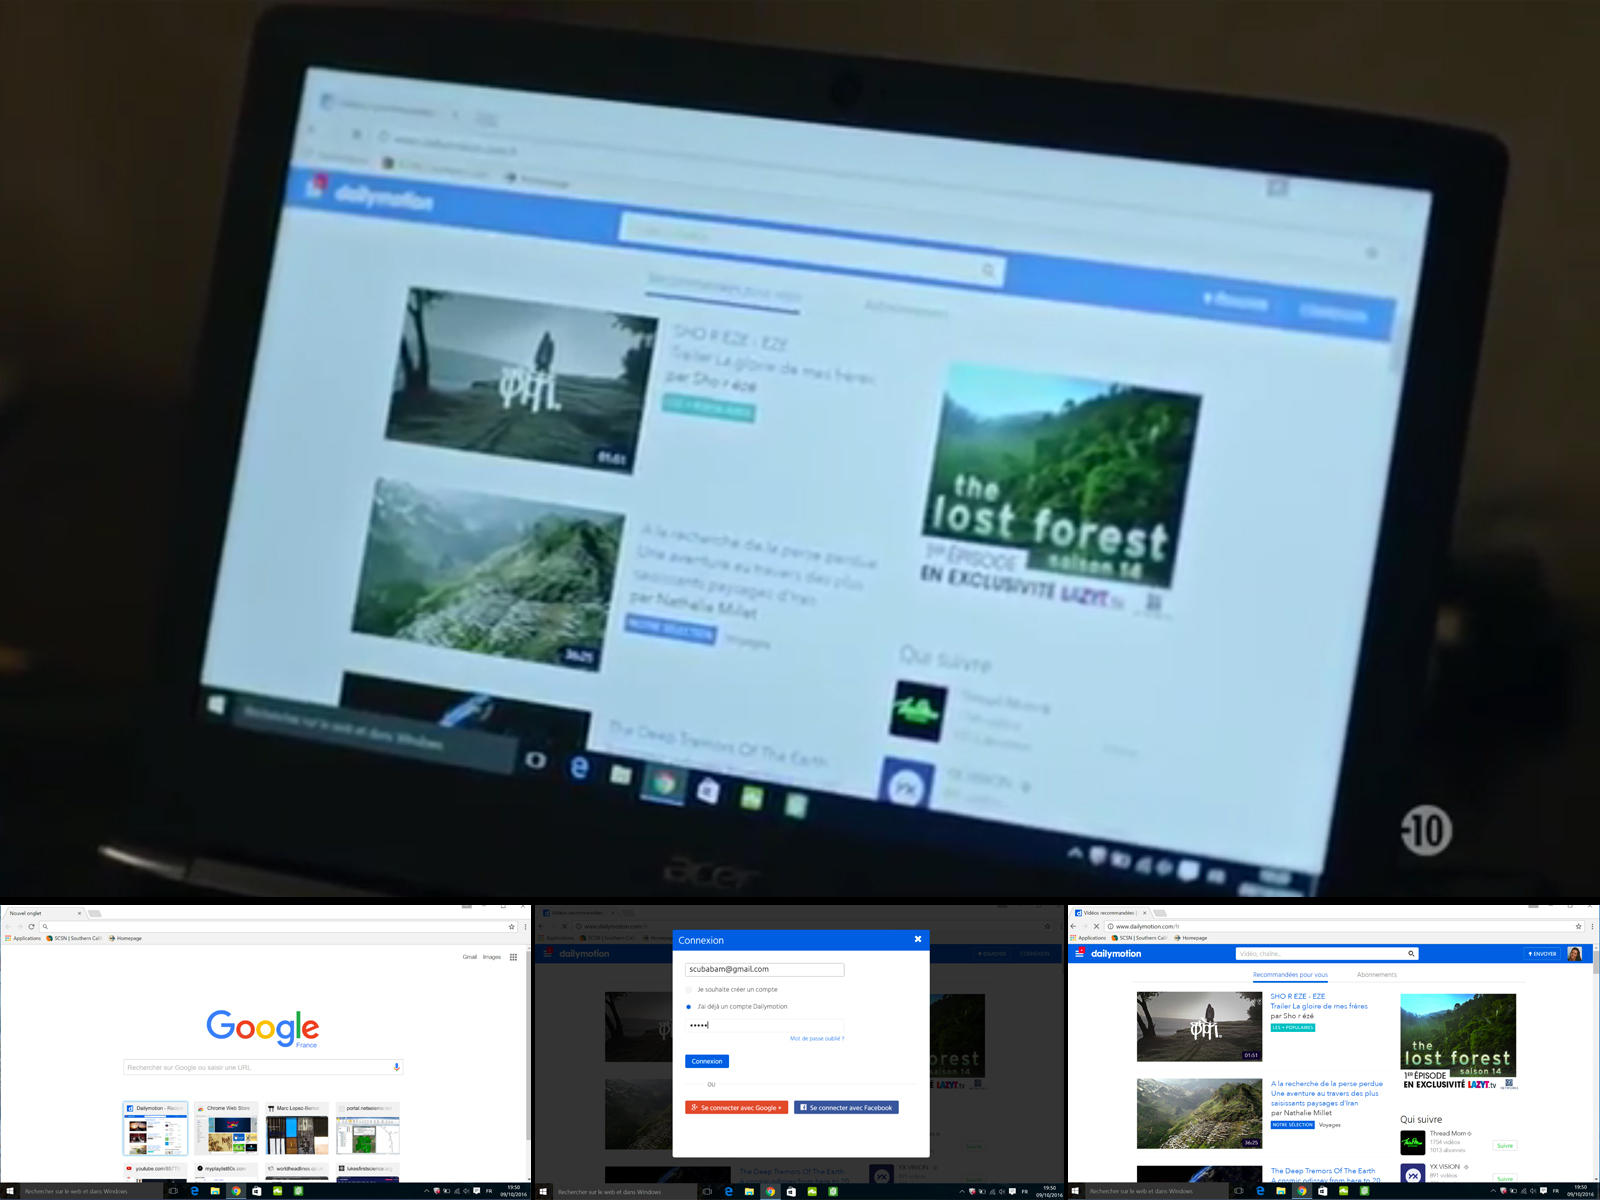
Task: Open 'Trailer La gloire de mes frères' link in logged-in screenshot
Action: click(1319, 1006)
